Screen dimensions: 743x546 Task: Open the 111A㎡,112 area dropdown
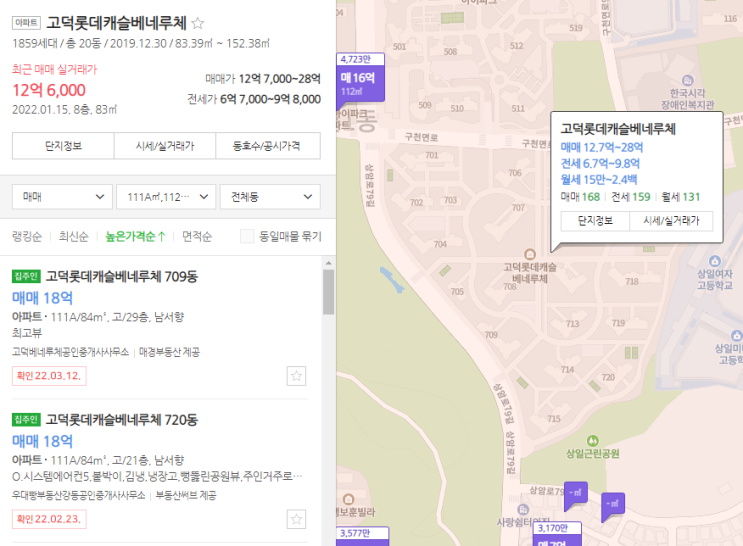(x=166, y=197)
